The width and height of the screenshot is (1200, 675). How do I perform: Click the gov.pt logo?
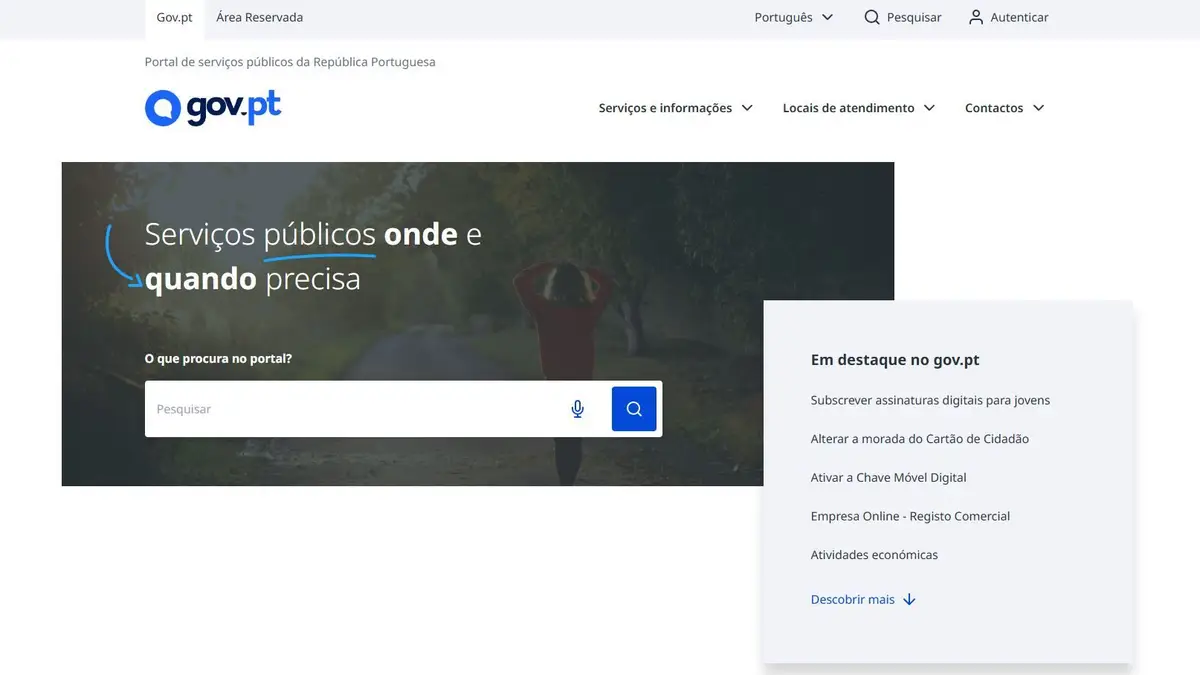(213, 108)
